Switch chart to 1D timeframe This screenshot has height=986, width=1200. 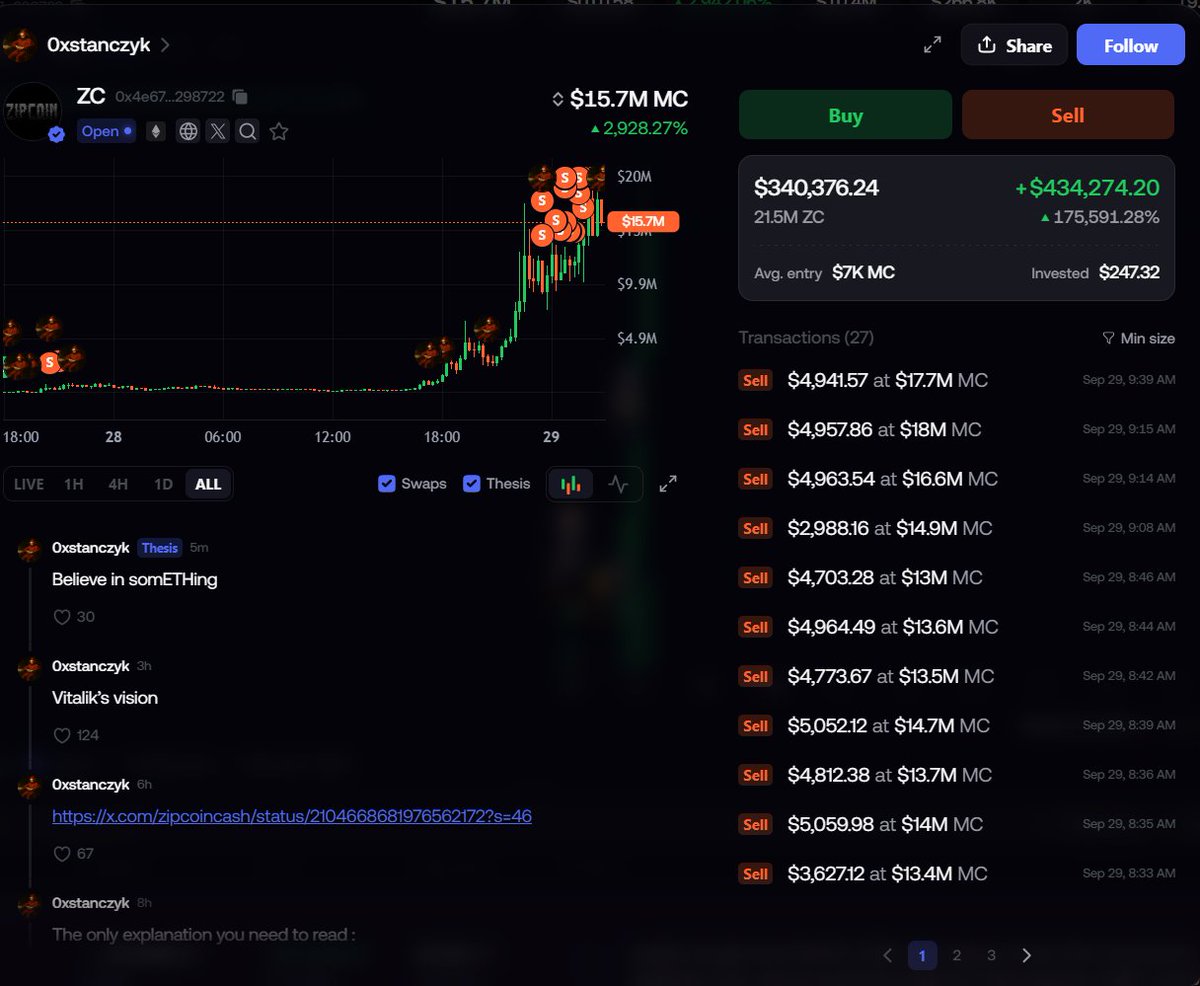(x=163, y=484)
